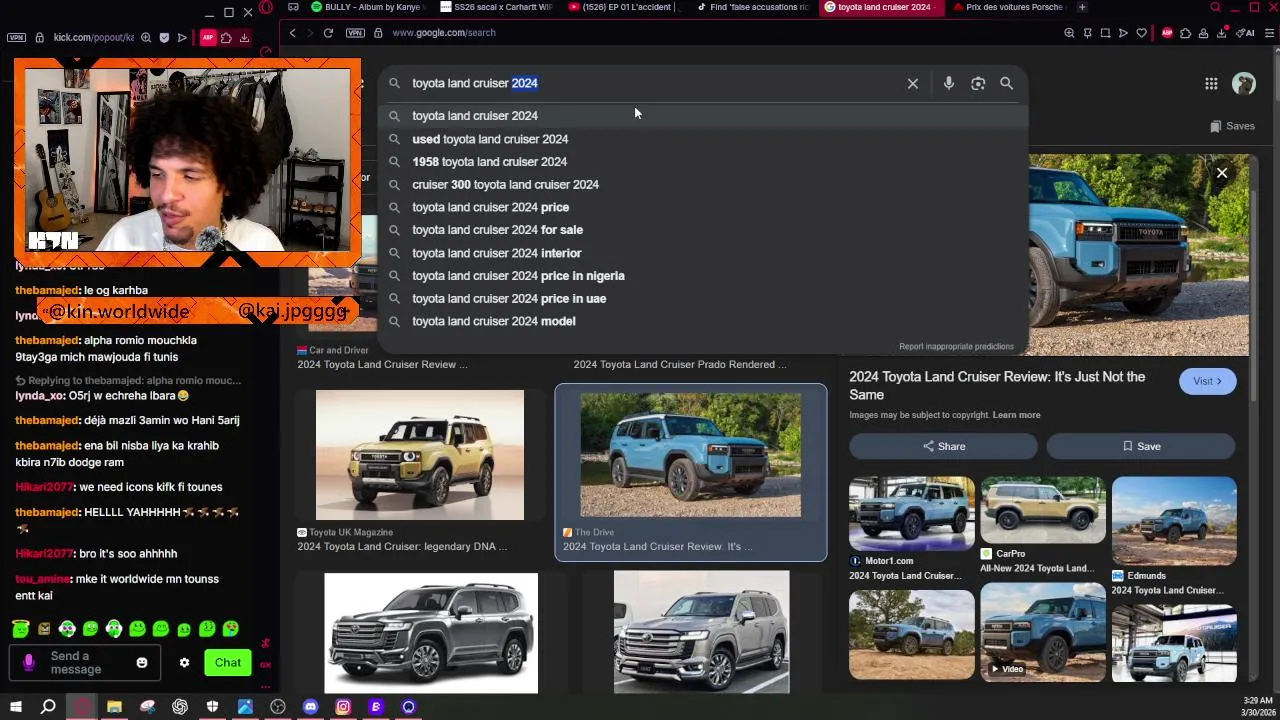Screen dimensions: 1280x720
Task: Switch to the BULLY album Spotify tab
Action: pyautogui.click(x=368, y=7)
